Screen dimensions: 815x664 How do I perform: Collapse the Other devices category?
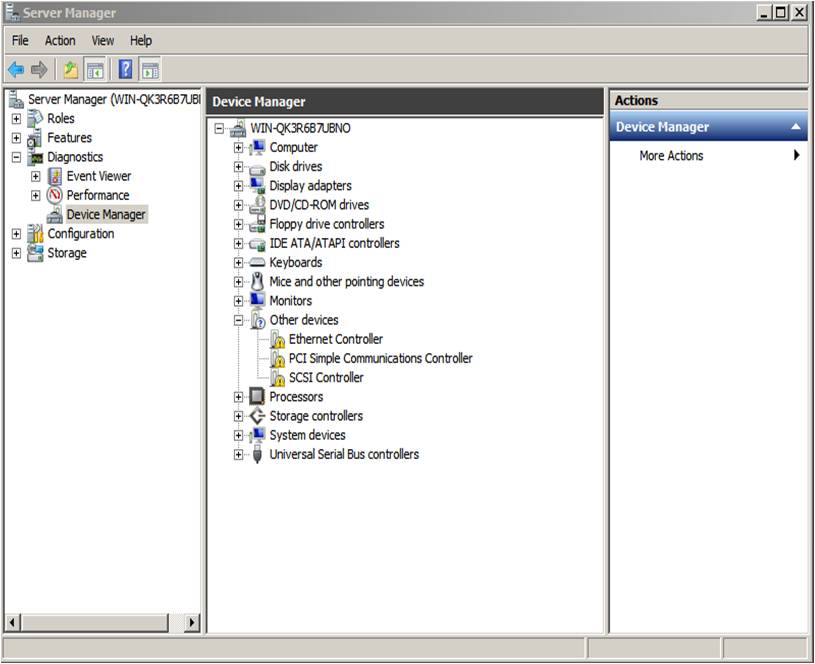(239, 321)
